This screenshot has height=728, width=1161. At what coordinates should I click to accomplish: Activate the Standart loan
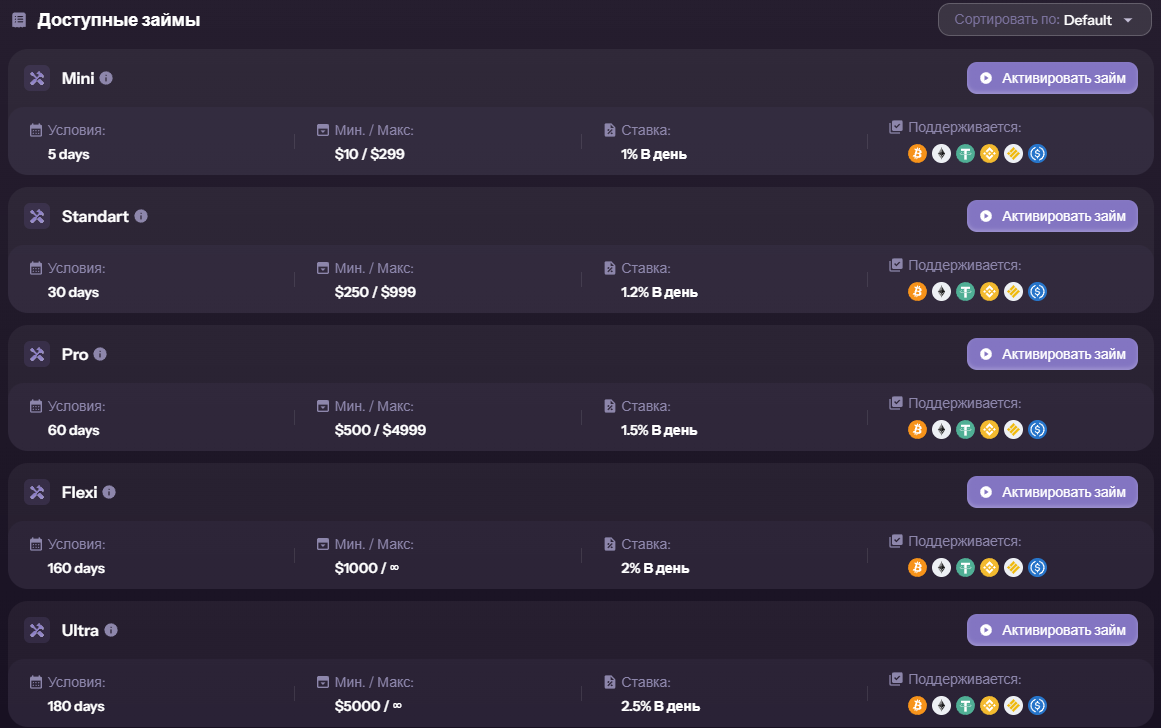coord(1052,216)
